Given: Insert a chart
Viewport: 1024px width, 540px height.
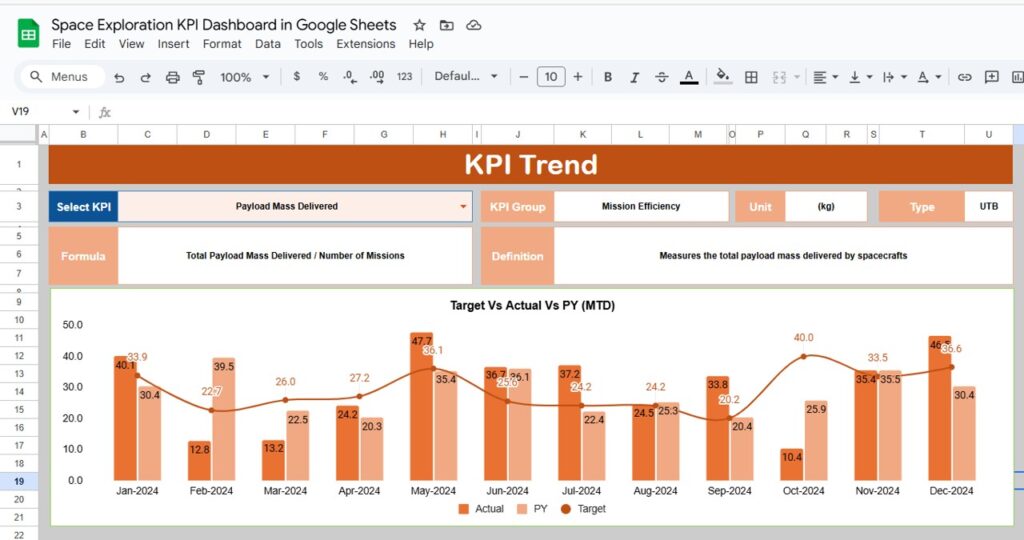Looking at the screenshot, I should pos(1017,77).
